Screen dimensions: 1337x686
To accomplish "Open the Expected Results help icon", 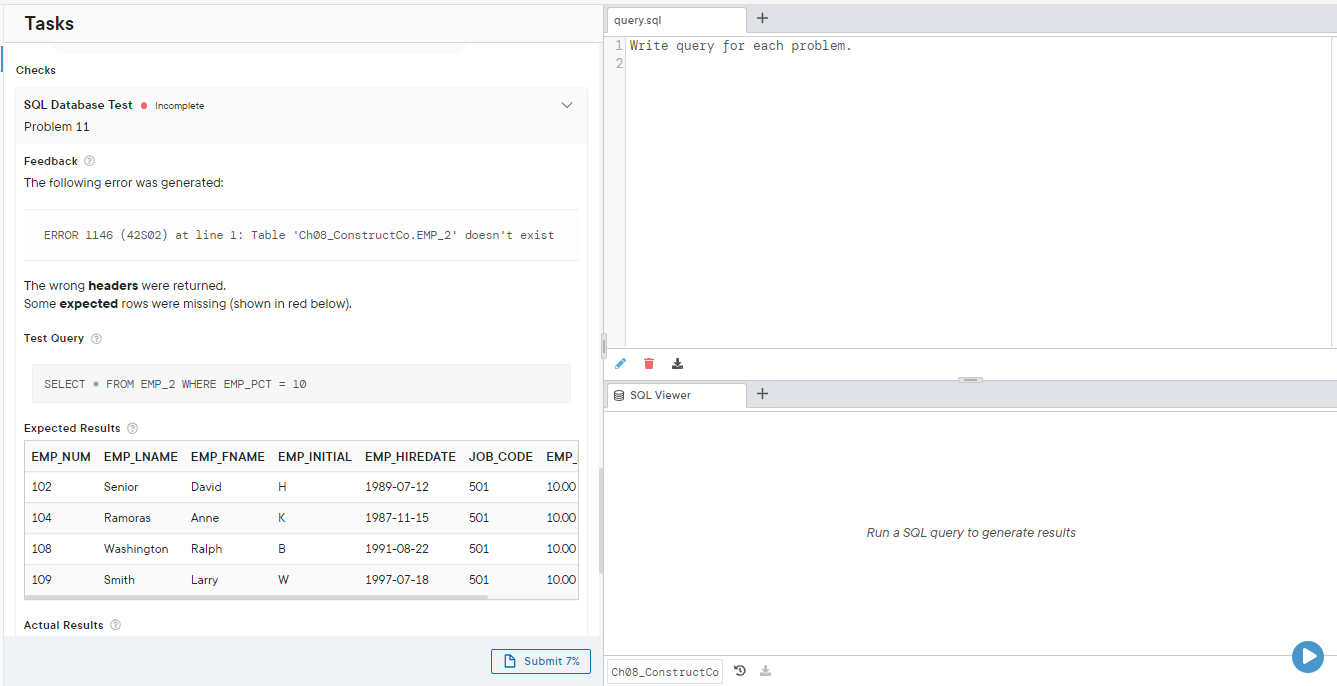I will [132, 428].
